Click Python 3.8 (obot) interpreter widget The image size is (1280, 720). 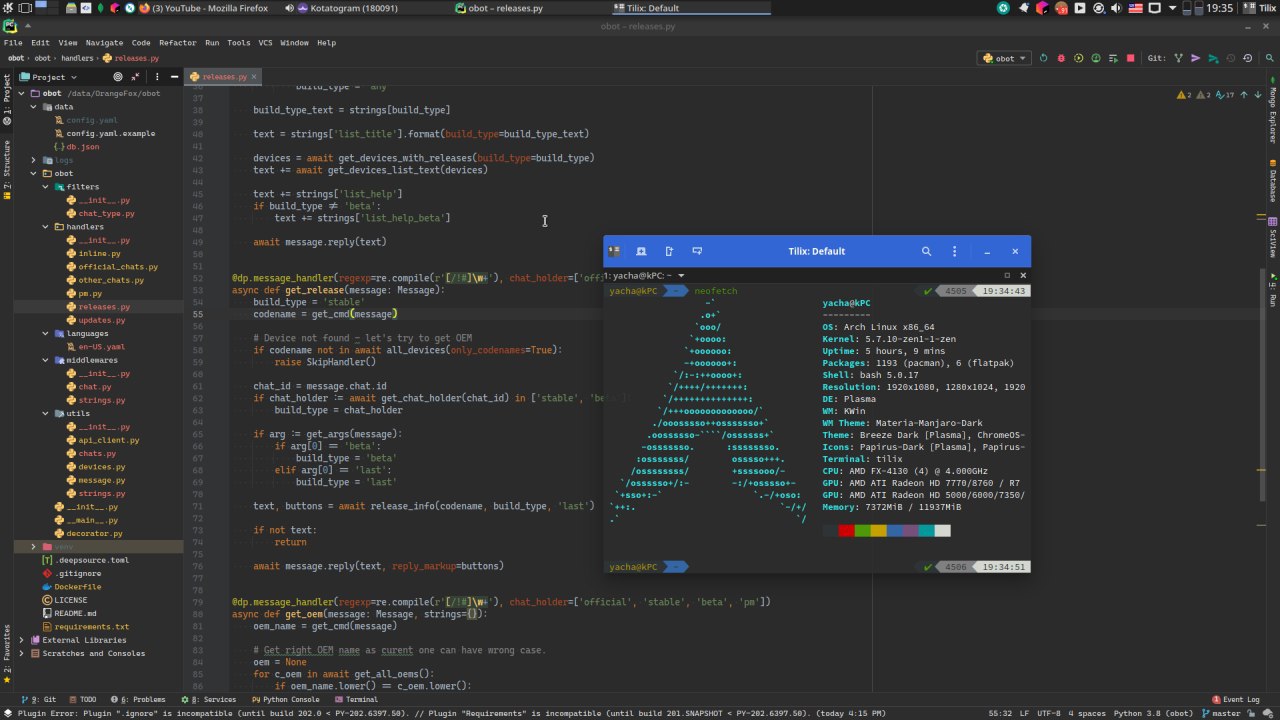coord(1151,713)
